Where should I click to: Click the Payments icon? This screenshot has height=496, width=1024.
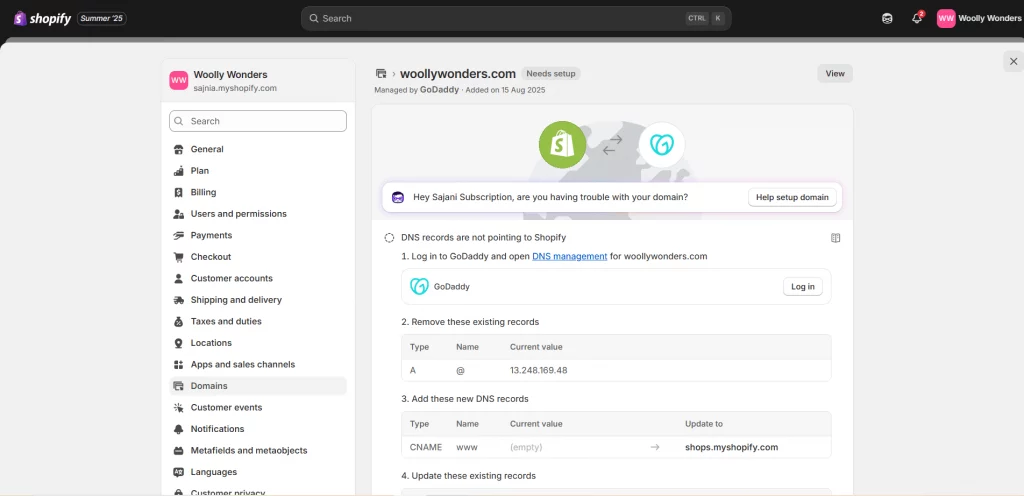click(x=178, y=236)
